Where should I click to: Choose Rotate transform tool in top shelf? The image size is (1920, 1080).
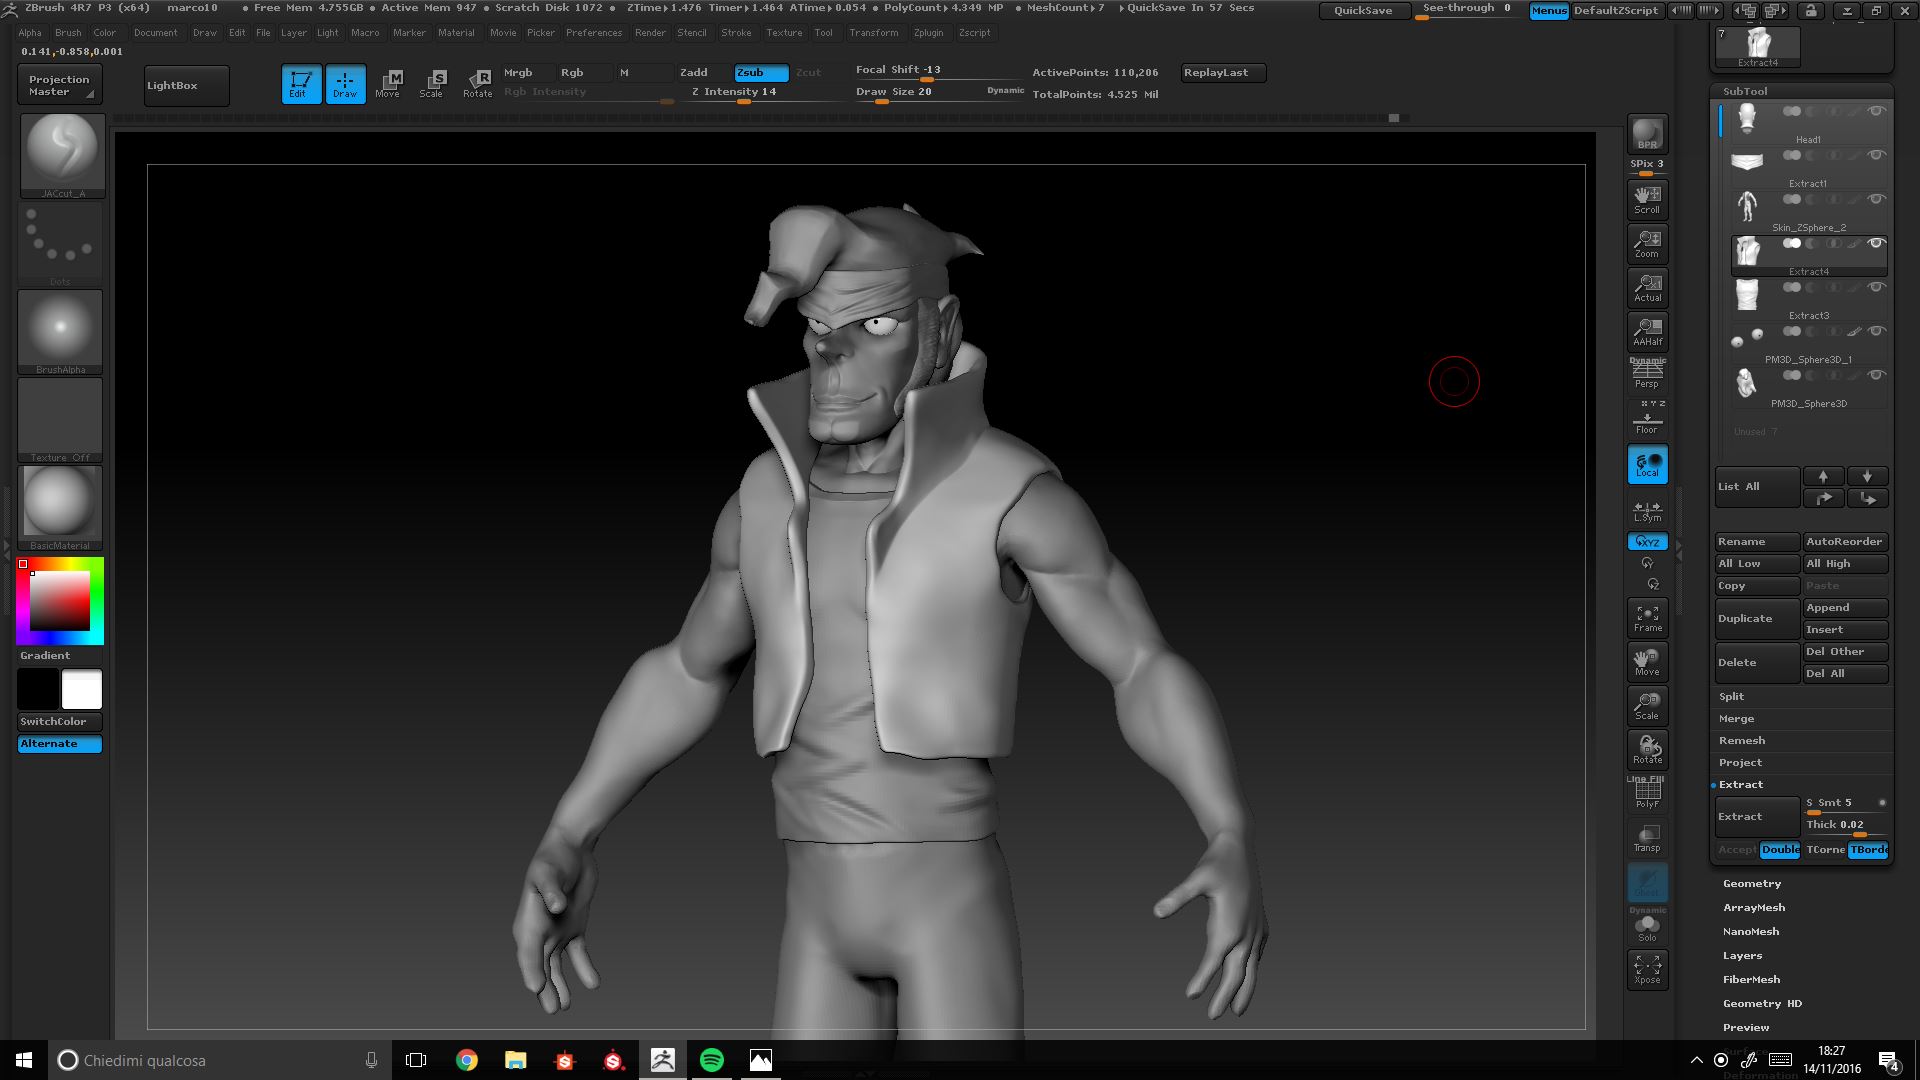pos(478,84)
